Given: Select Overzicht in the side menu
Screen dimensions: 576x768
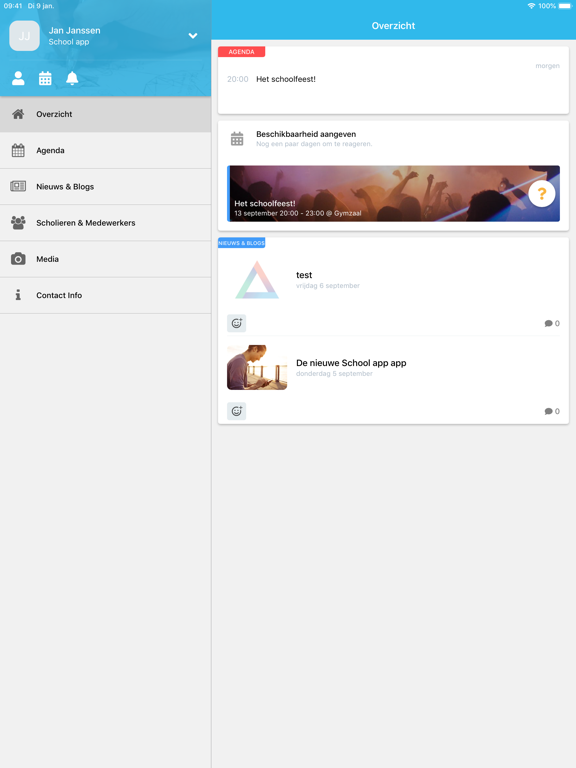Looking at the screenshot, I should (x=105, y=114).
